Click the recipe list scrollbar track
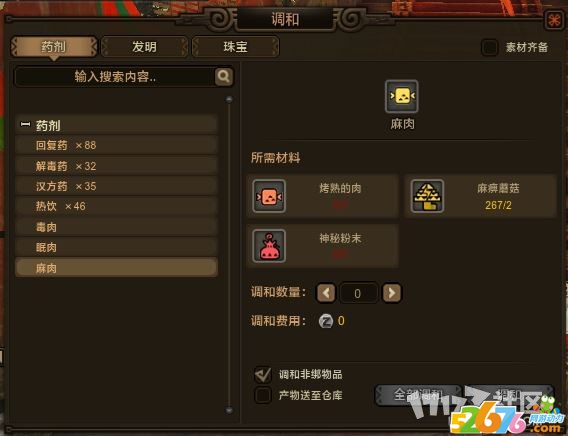The width and height of the screenshot is (568, 436). point(229,254)
